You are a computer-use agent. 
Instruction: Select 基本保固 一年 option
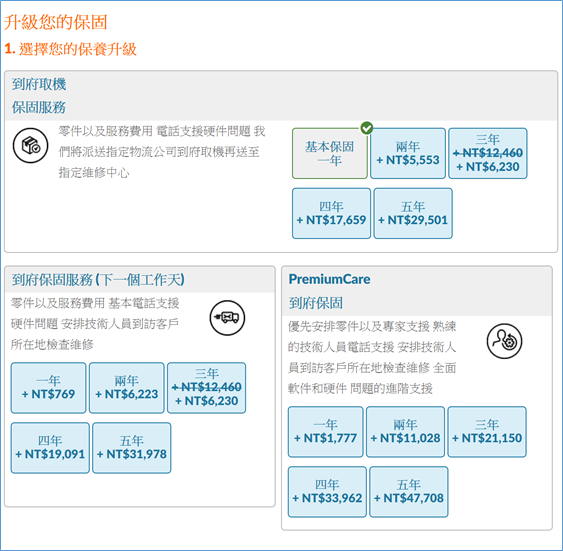[330, 153]
